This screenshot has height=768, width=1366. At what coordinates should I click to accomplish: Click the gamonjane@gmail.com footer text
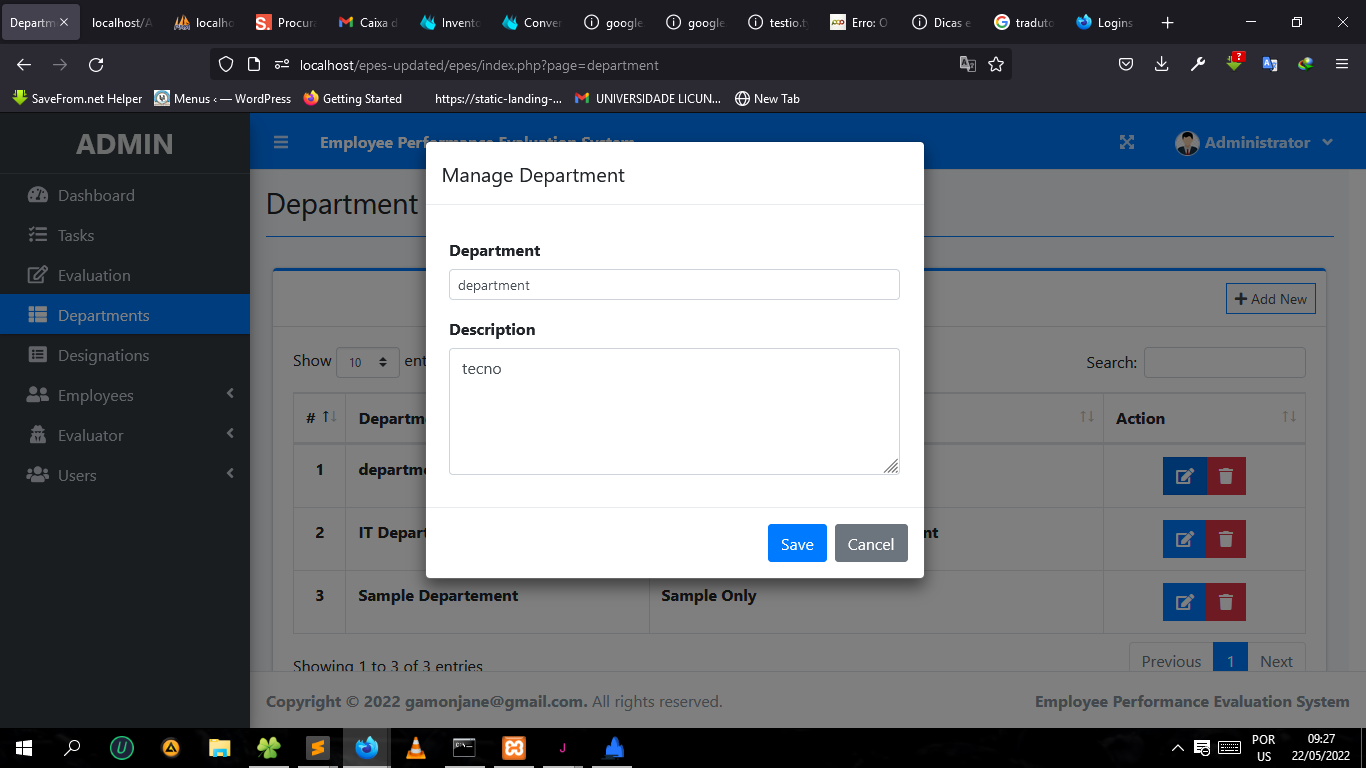pyautogui.click(x=495, y=701)
